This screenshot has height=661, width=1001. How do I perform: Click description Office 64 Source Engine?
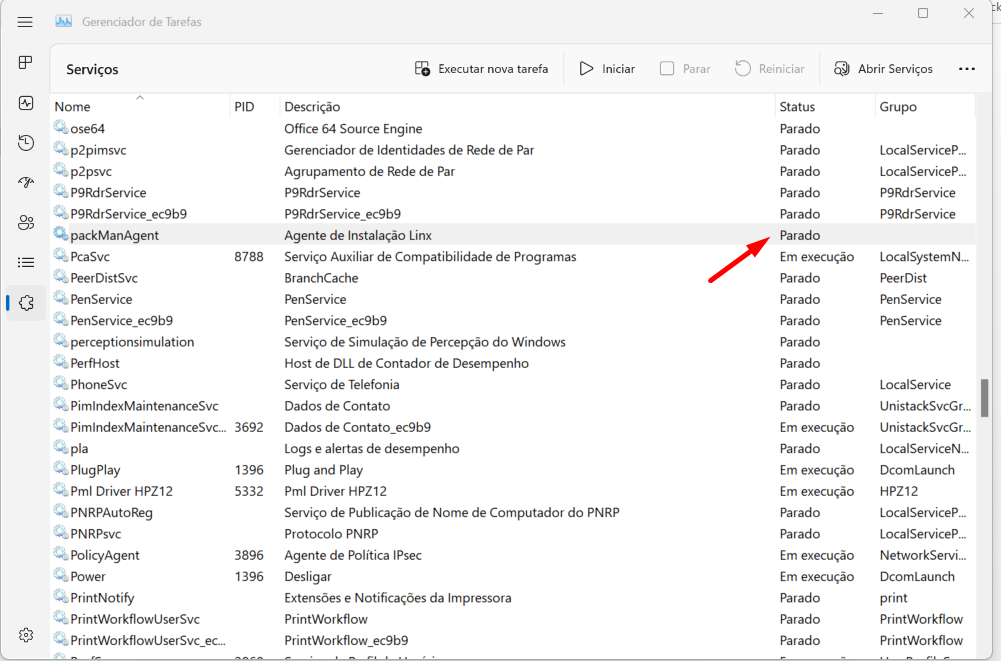(353, 129)
